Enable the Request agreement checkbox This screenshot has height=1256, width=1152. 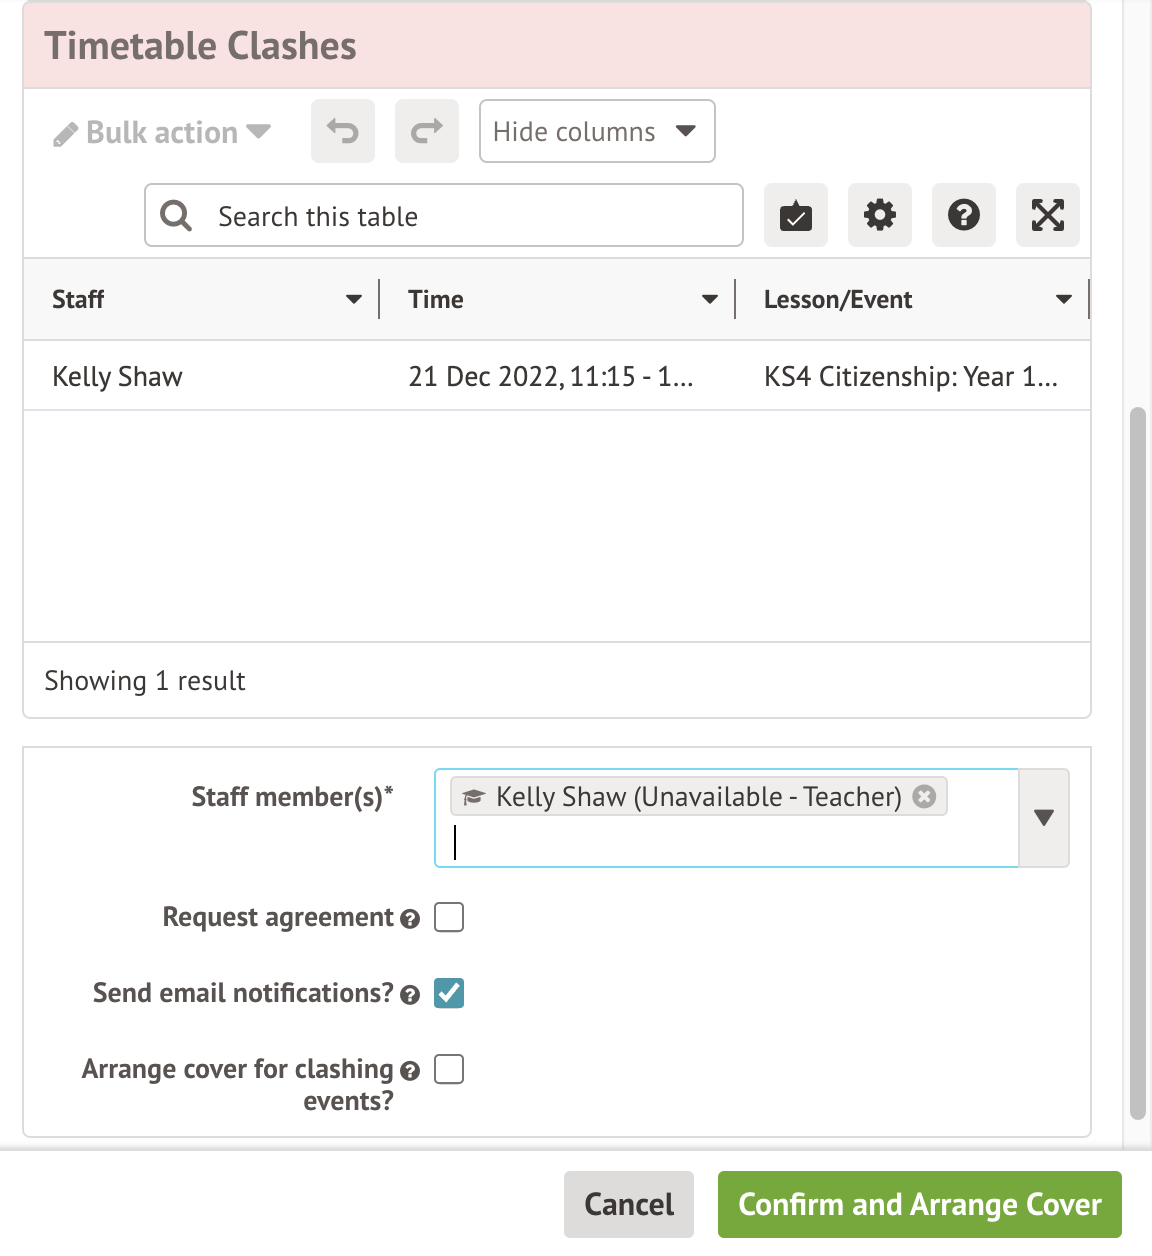coord(449,917)
